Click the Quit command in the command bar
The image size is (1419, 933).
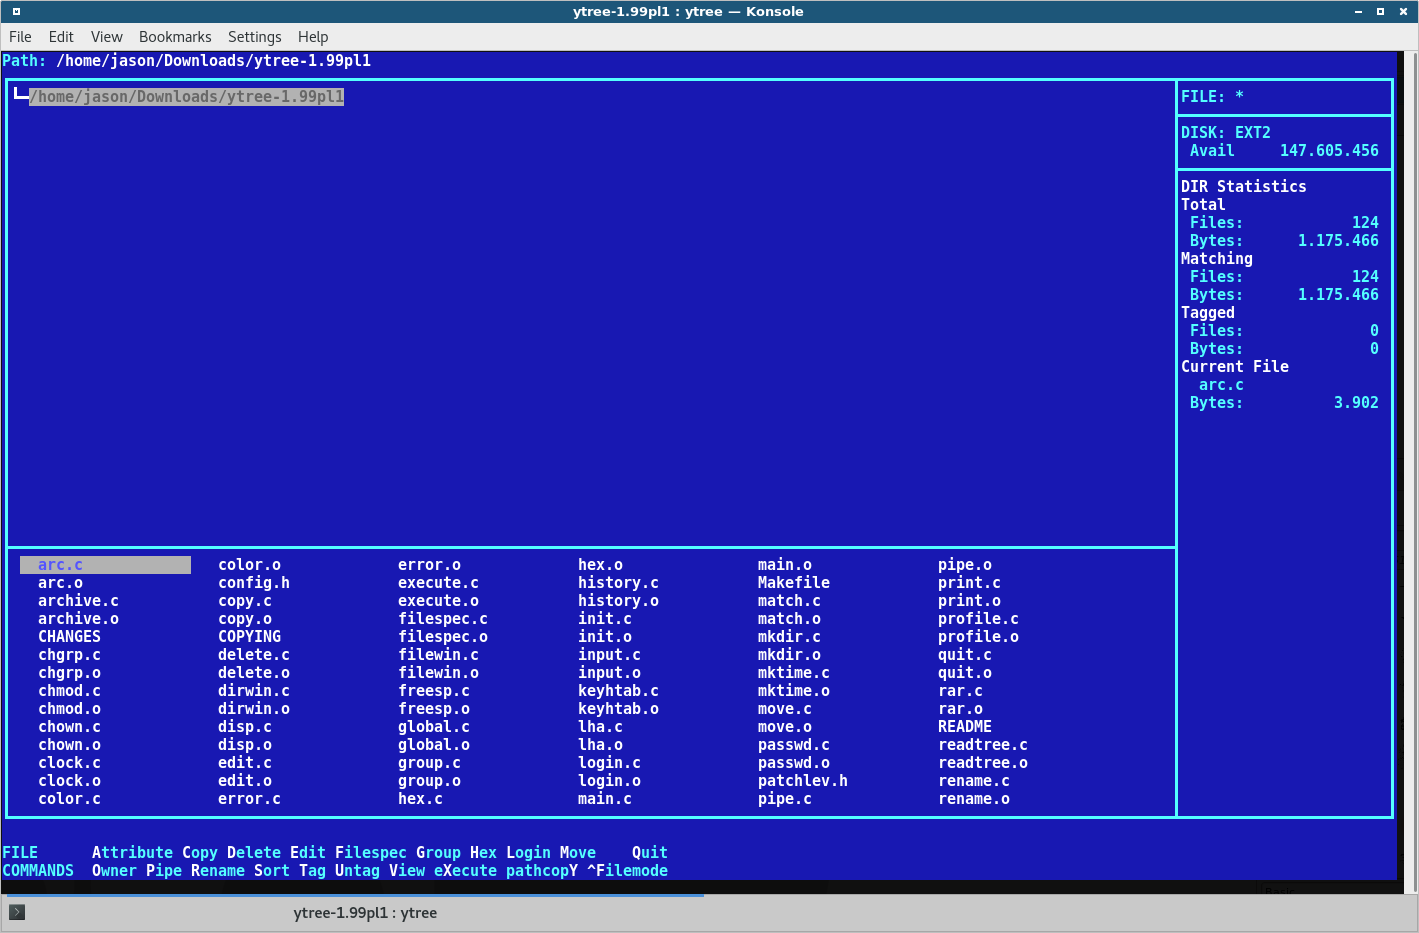[x=650, y=853]
